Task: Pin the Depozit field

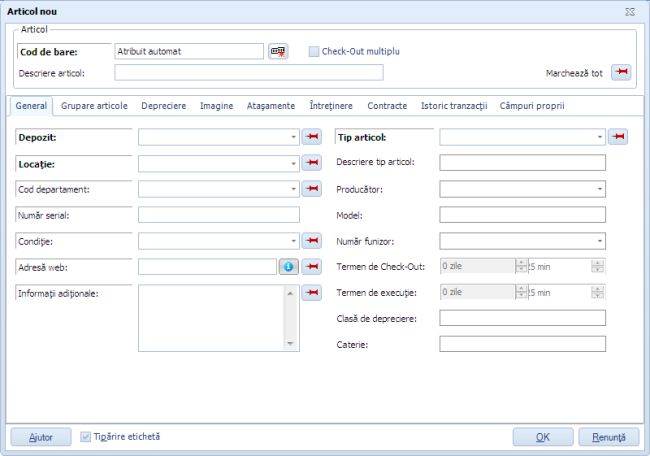Action: coord(312,137)
